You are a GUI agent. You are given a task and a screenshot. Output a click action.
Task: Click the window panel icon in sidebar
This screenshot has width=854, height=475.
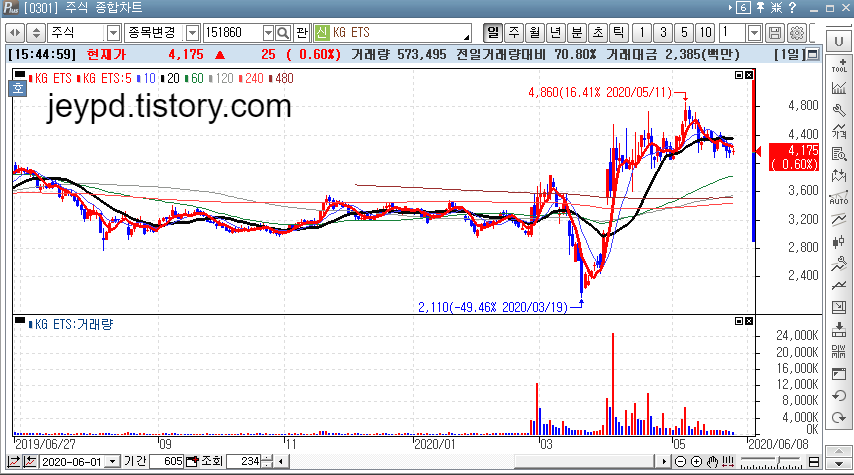839,374
